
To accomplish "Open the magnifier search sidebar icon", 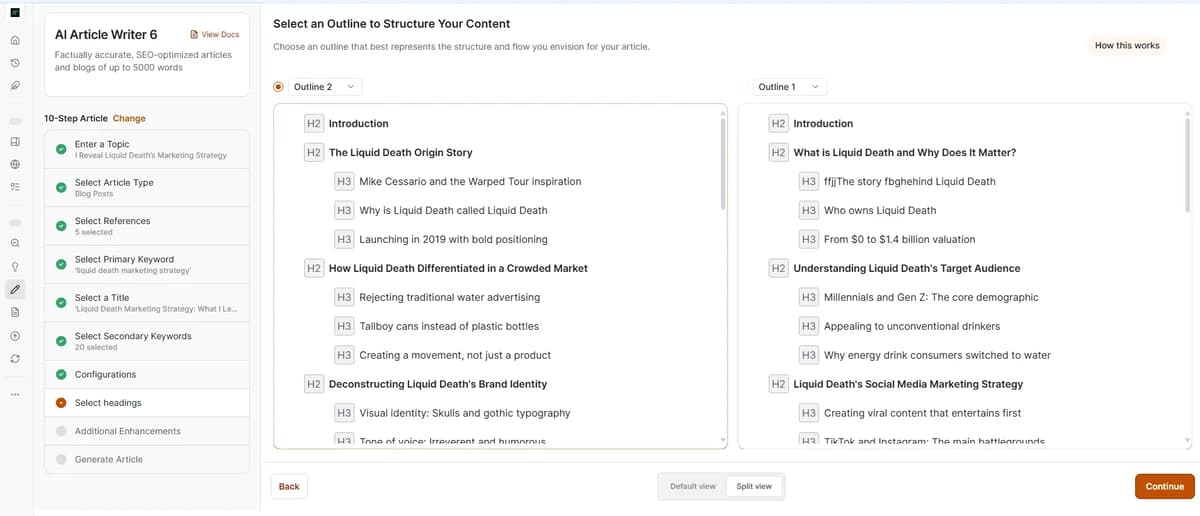I will point(15,243).
